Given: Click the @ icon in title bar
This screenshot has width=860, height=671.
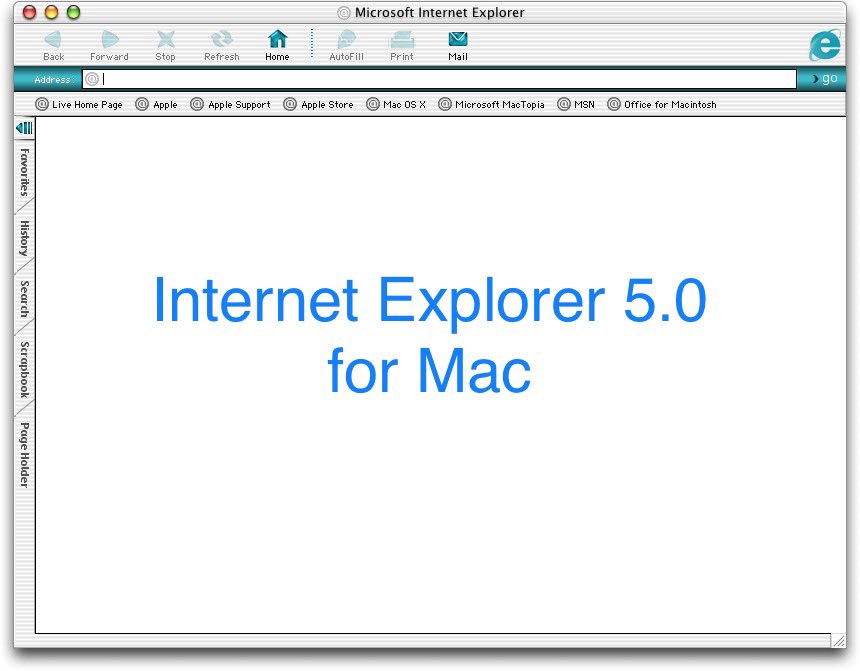Looking at the screenshot, I should pos(343,13).
